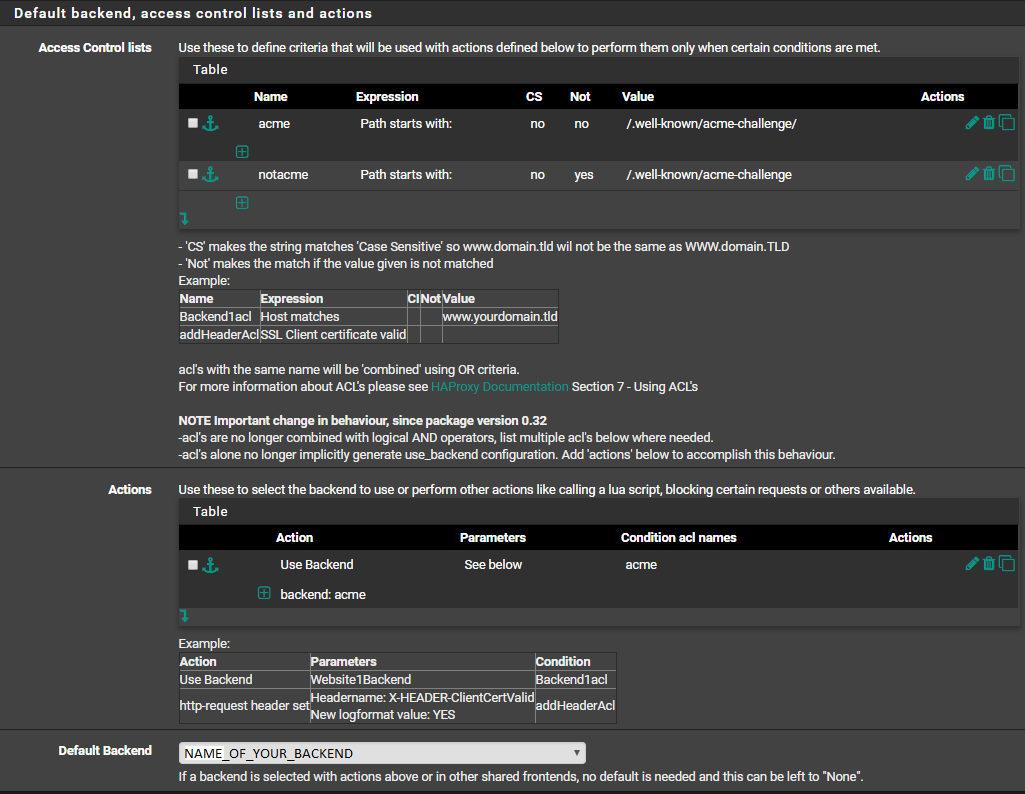Copy the notacme ACL entry
The width and height of the screenshot is (1025, 794).
click(x=1006, y=174)
